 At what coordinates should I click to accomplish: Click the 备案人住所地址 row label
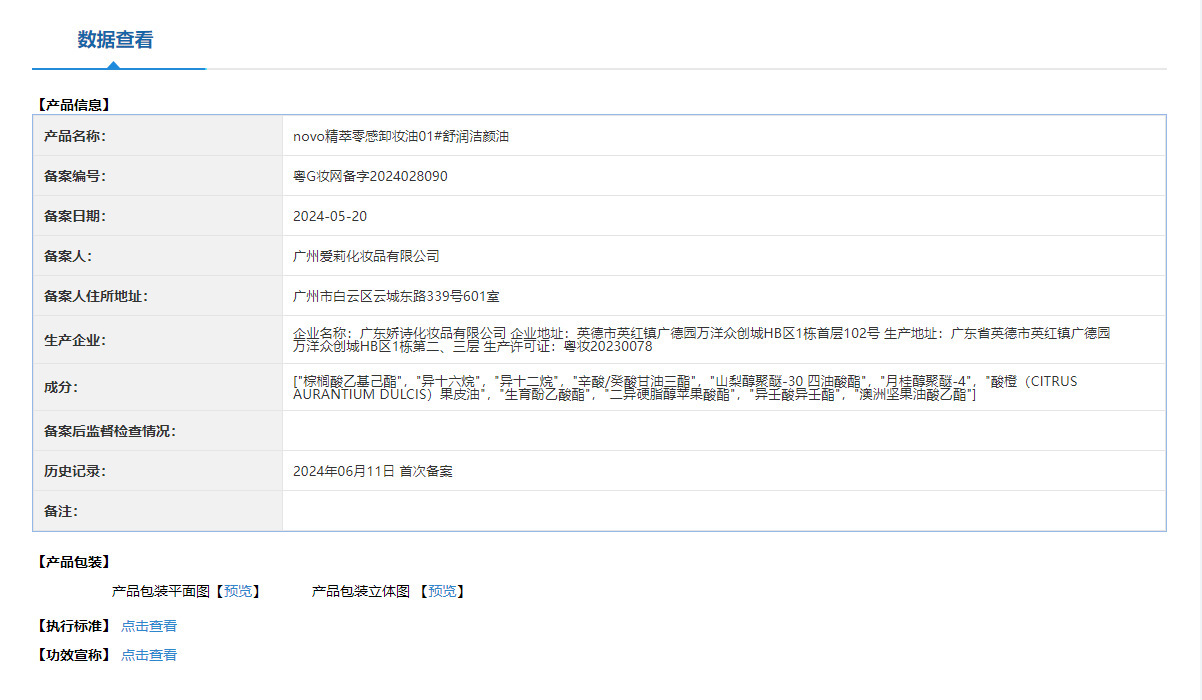pos(96,296)
